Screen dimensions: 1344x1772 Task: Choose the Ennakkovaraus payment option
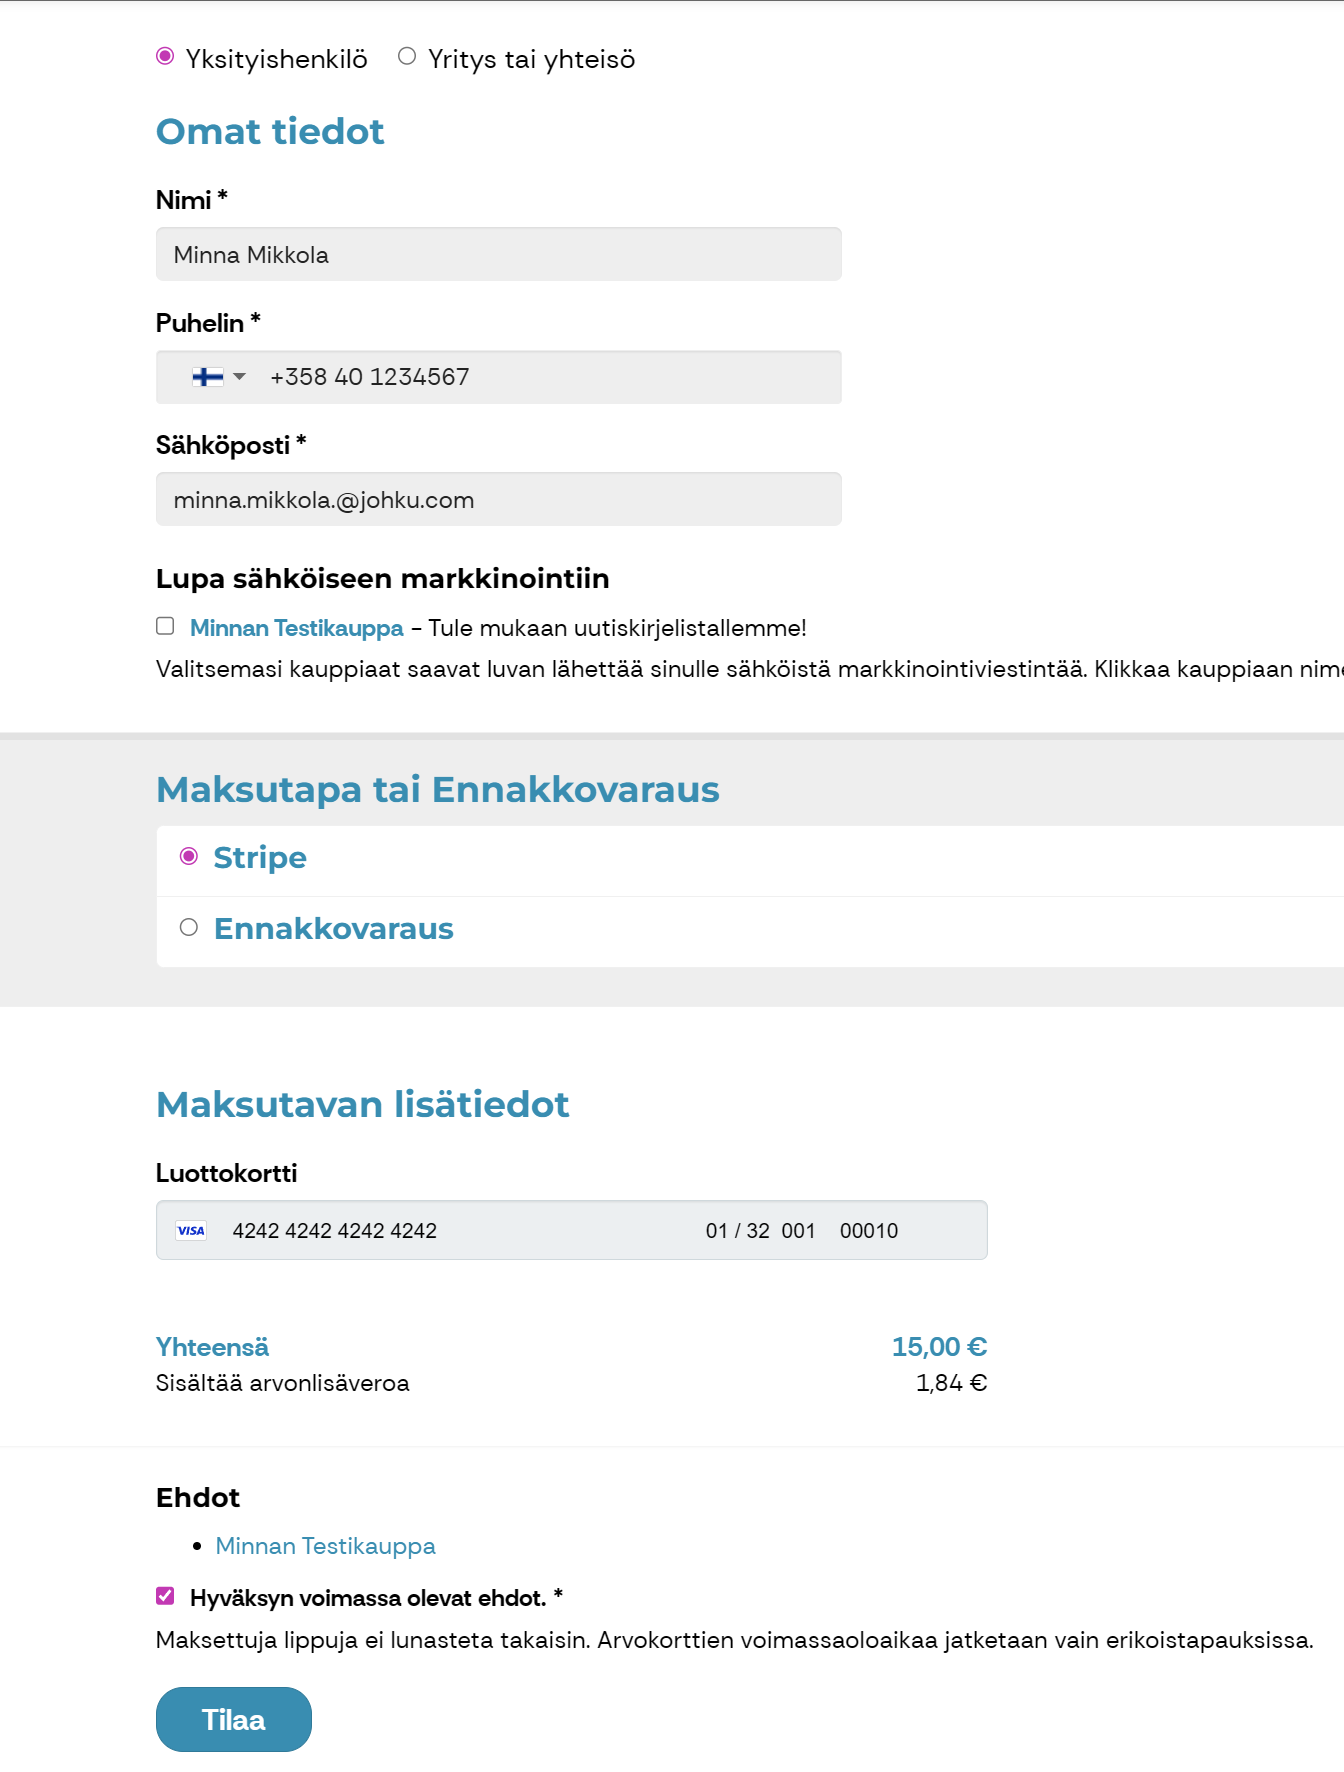(189, 928)
